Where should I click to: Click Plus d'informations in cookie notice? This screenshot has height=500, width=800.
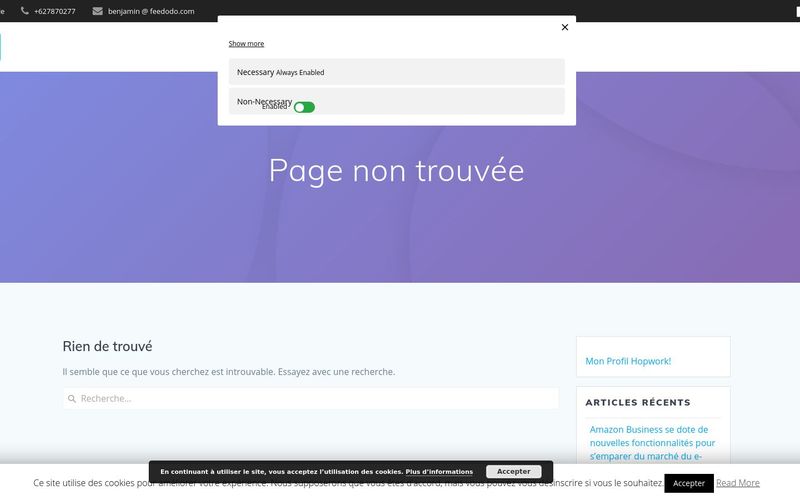tap(439, 472)
